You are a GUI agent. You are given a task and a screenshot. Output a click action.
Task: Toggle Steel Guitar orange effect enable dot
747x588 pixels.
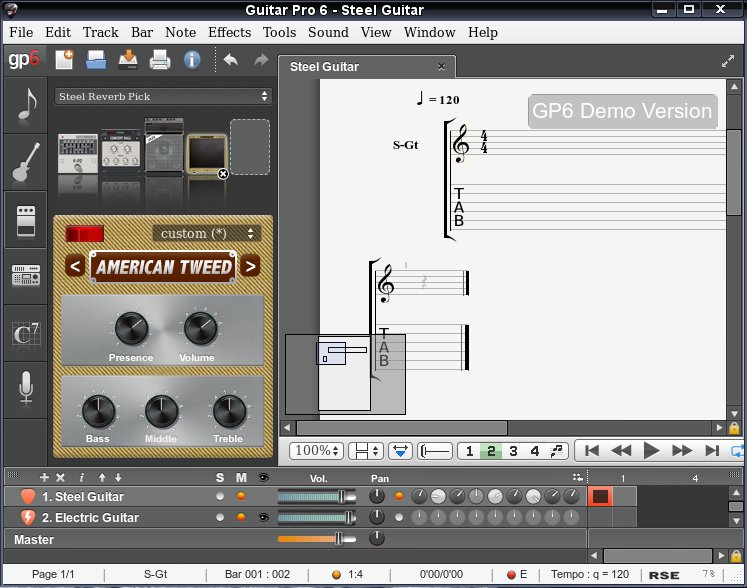[x=399, y=496]
